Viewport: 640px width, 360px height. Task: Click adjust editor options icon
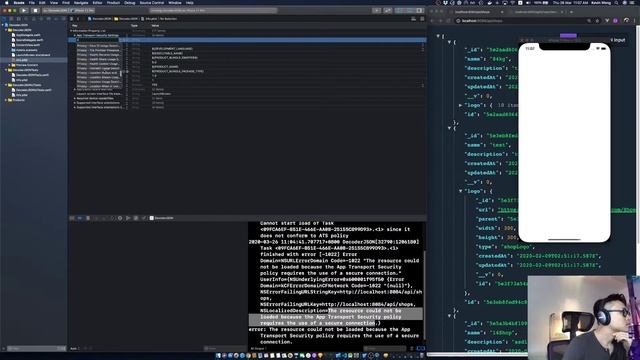point(414,19)
